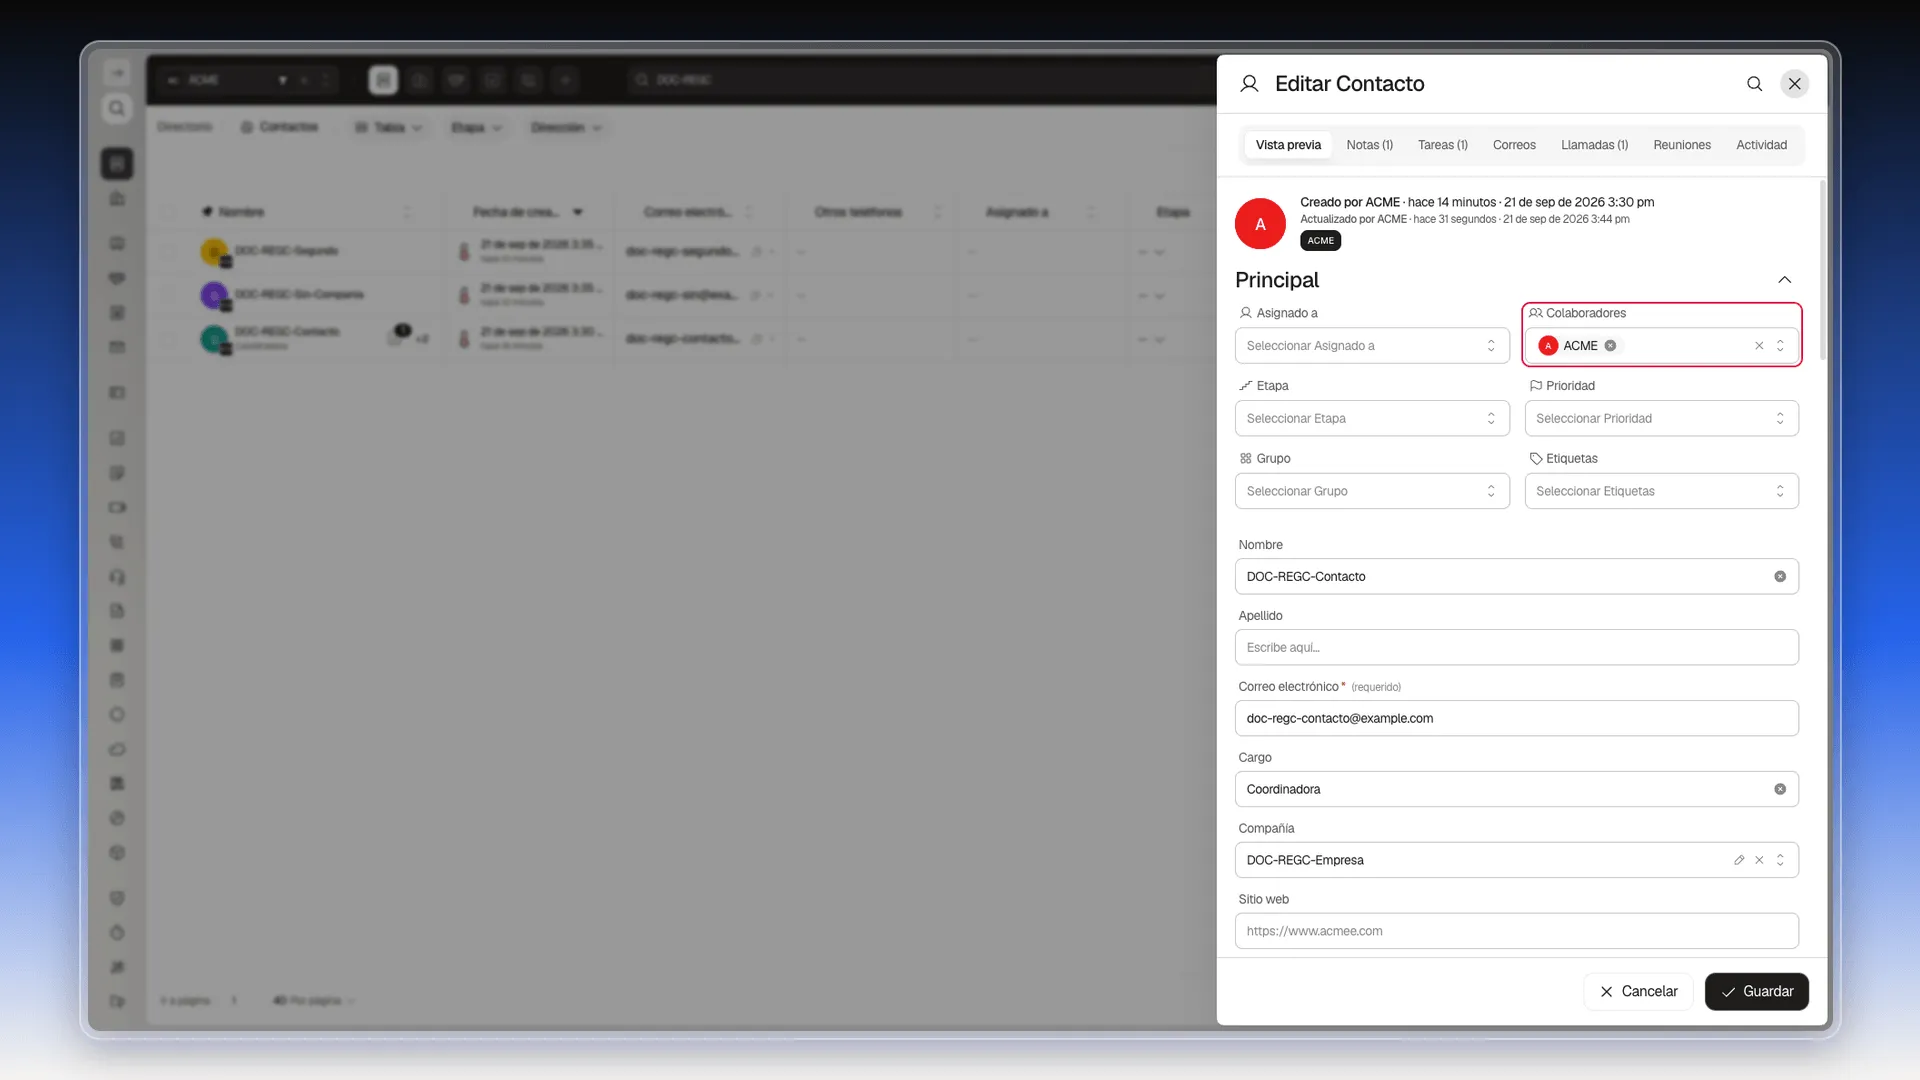
Task: Open the Seleccionar Etiquetas dropdown
Action: [x=1661, y=492]
